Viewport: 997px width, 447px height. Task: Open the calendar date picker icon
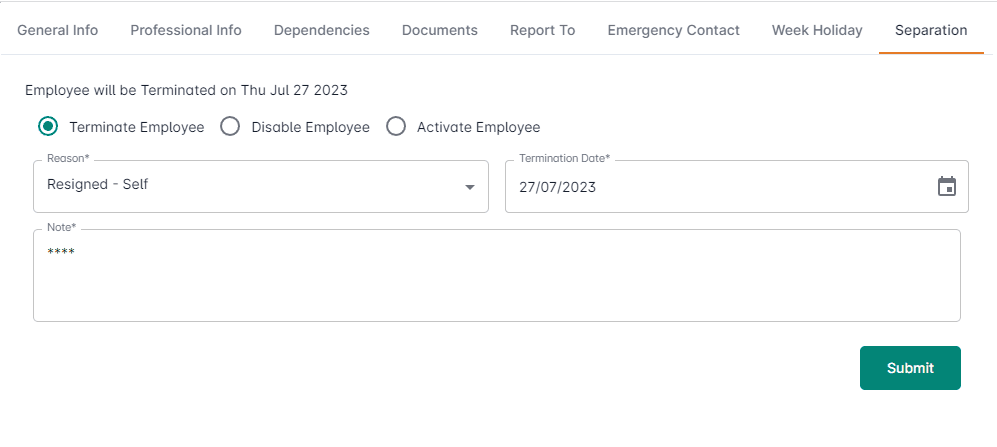(x=946, y=187)
